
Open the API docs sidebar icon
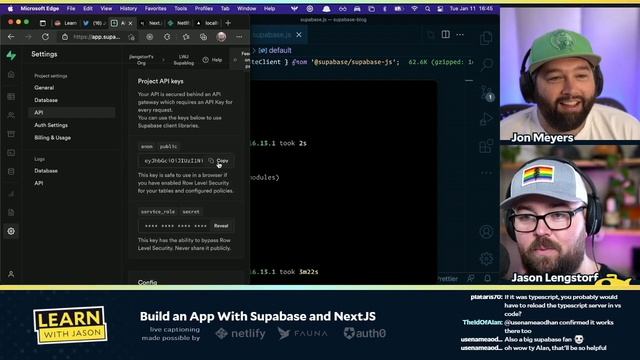pos(11,212)
